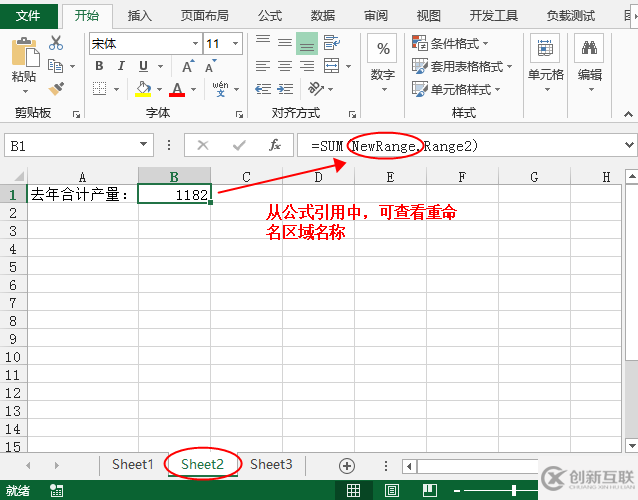Screen dimensions: 638x500
Task: Decrease indent
Action: click(263, 88)
